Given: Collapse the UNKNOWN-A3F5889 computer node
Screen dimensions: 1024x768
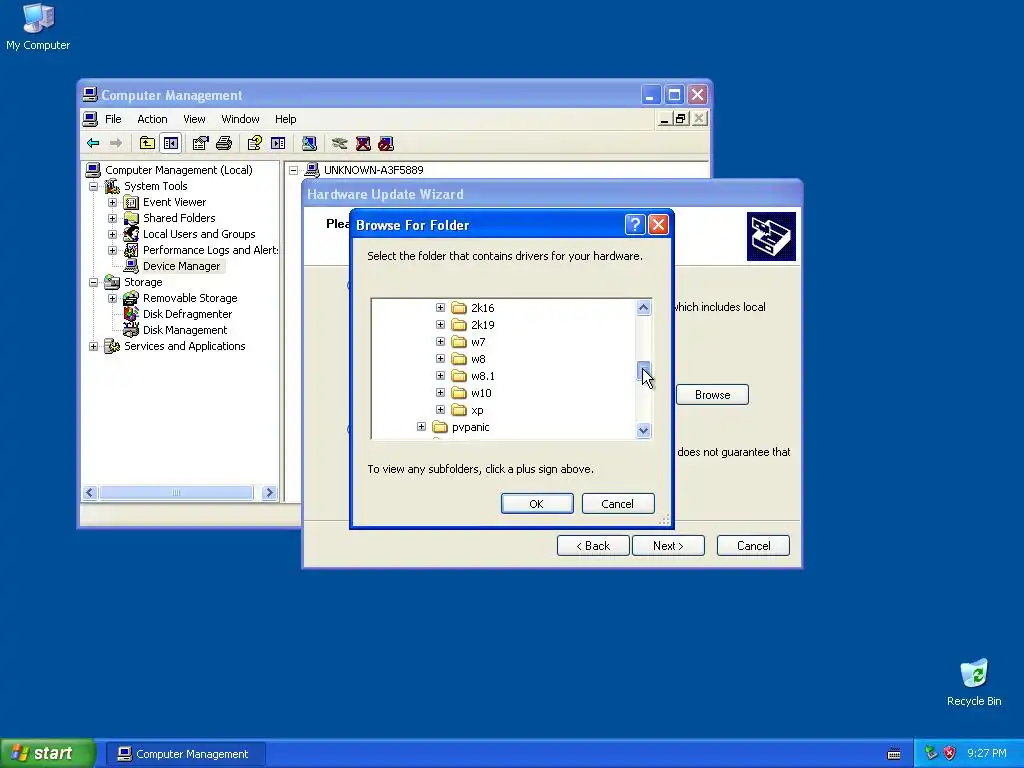Looking at the screenshot, I should (294, 170).
